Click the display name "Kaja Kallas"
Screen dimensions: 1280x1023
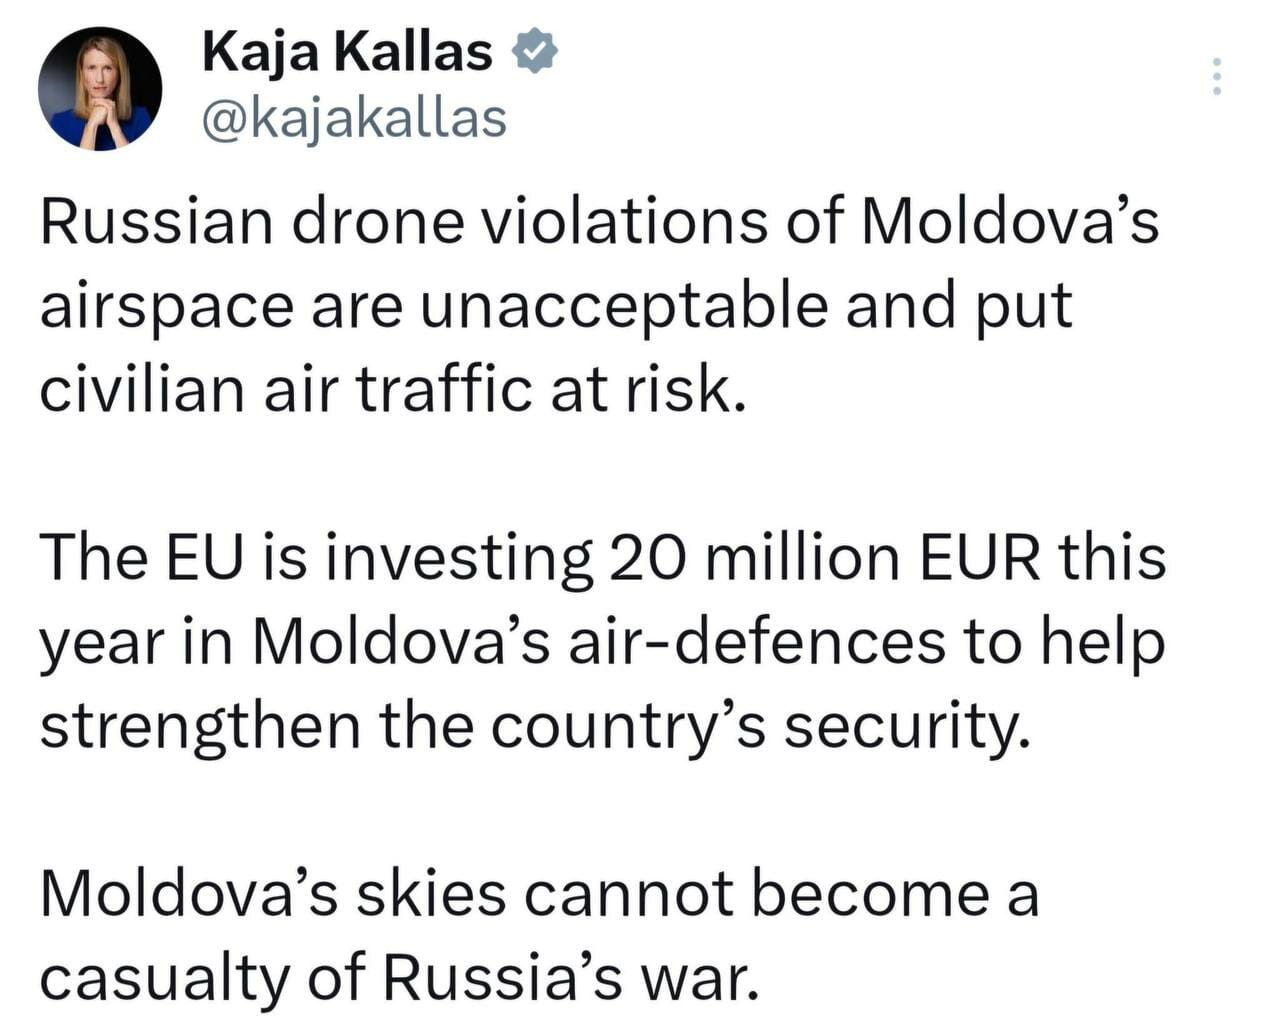coord(347,52)
